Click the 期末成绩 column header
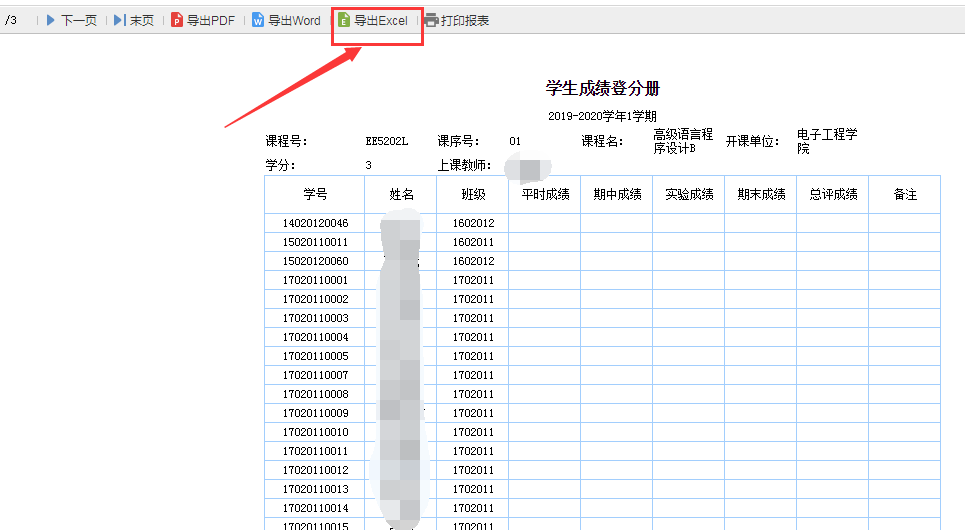 click(761, 194)
